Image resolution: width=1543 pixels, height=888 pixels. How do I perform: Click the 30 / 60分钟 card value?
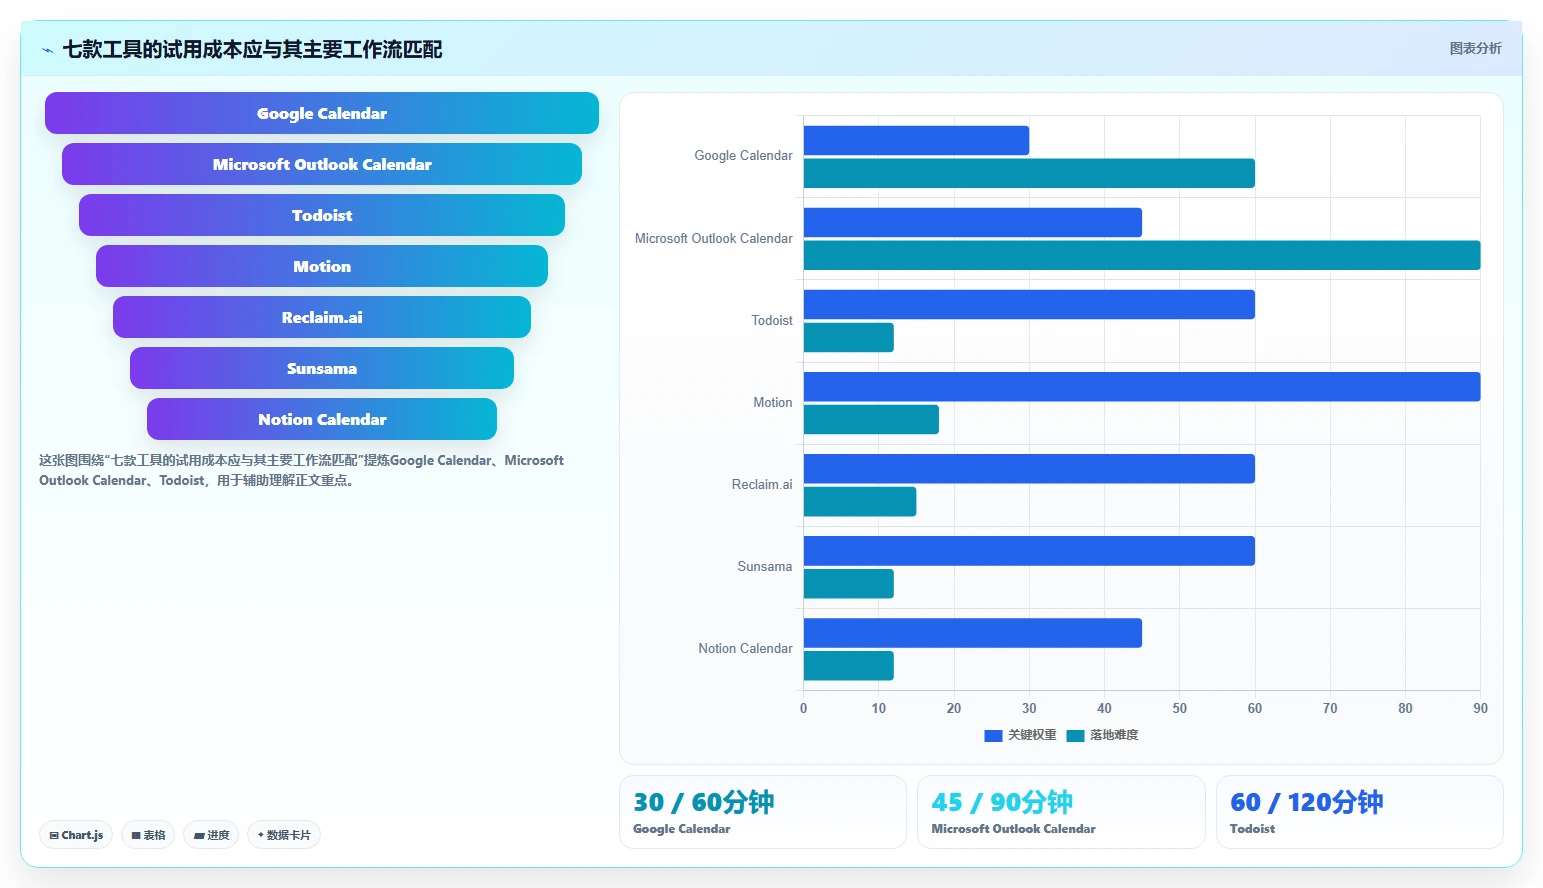704,802
